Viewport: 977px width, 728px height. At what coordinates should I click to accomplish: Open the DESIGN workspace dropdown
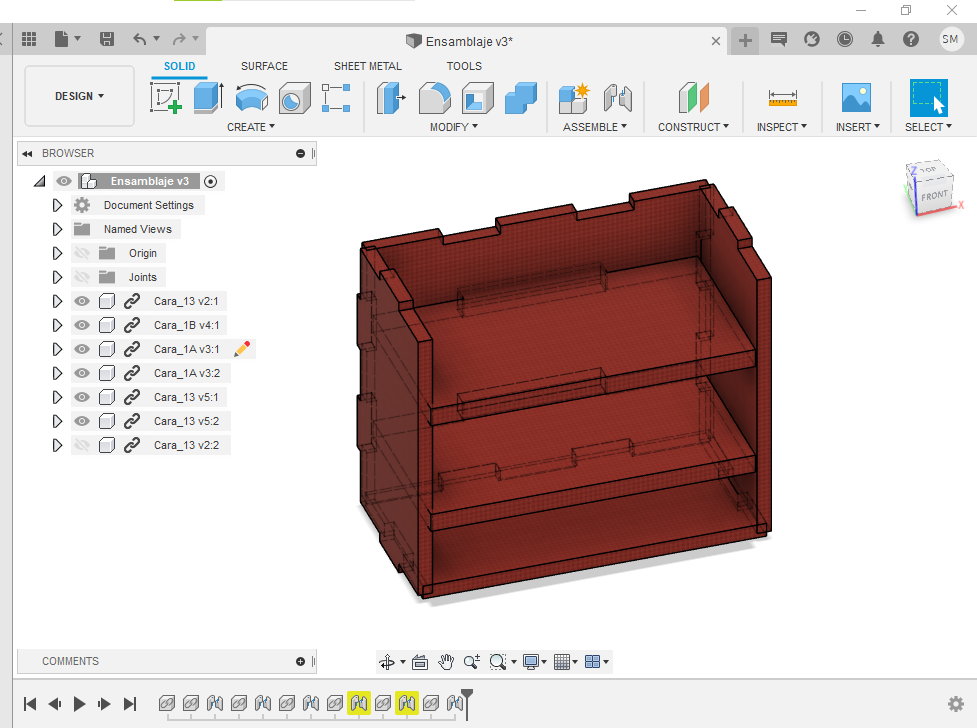pos(79,96)
